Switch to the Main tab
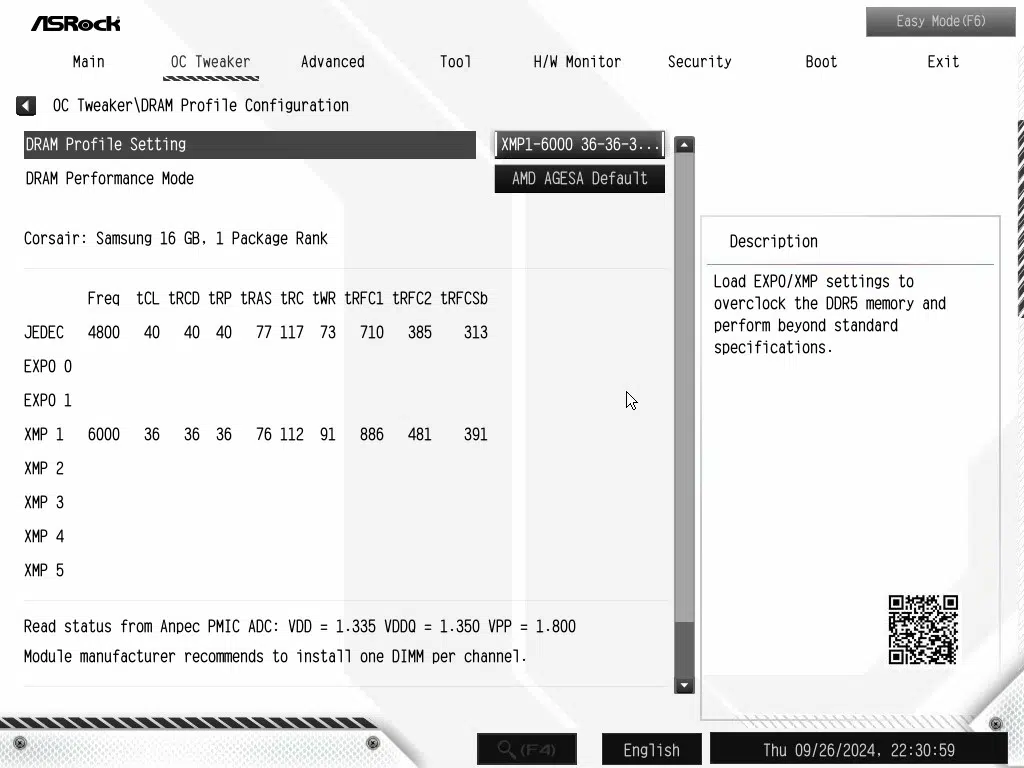 (x=88, y=62)
